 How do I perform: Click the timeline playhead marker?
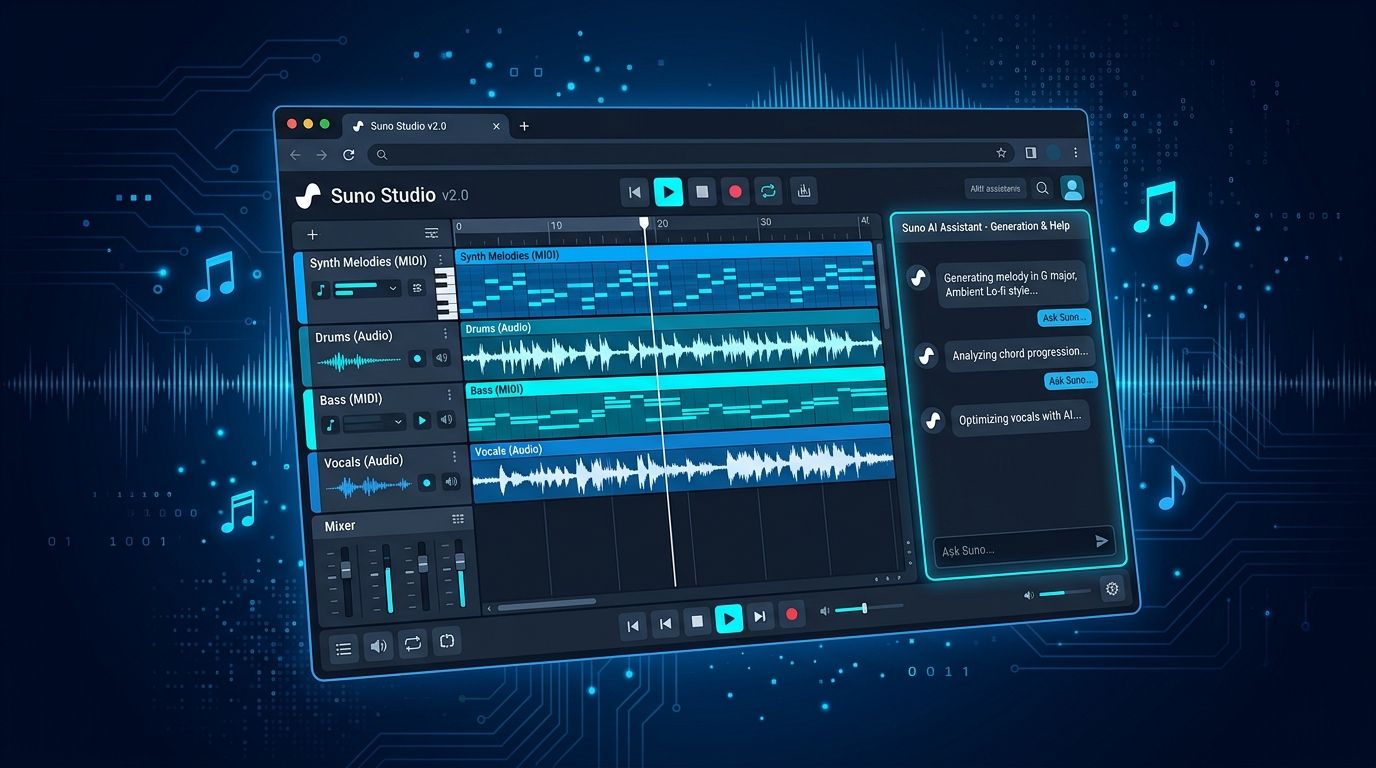pos(644,222)
